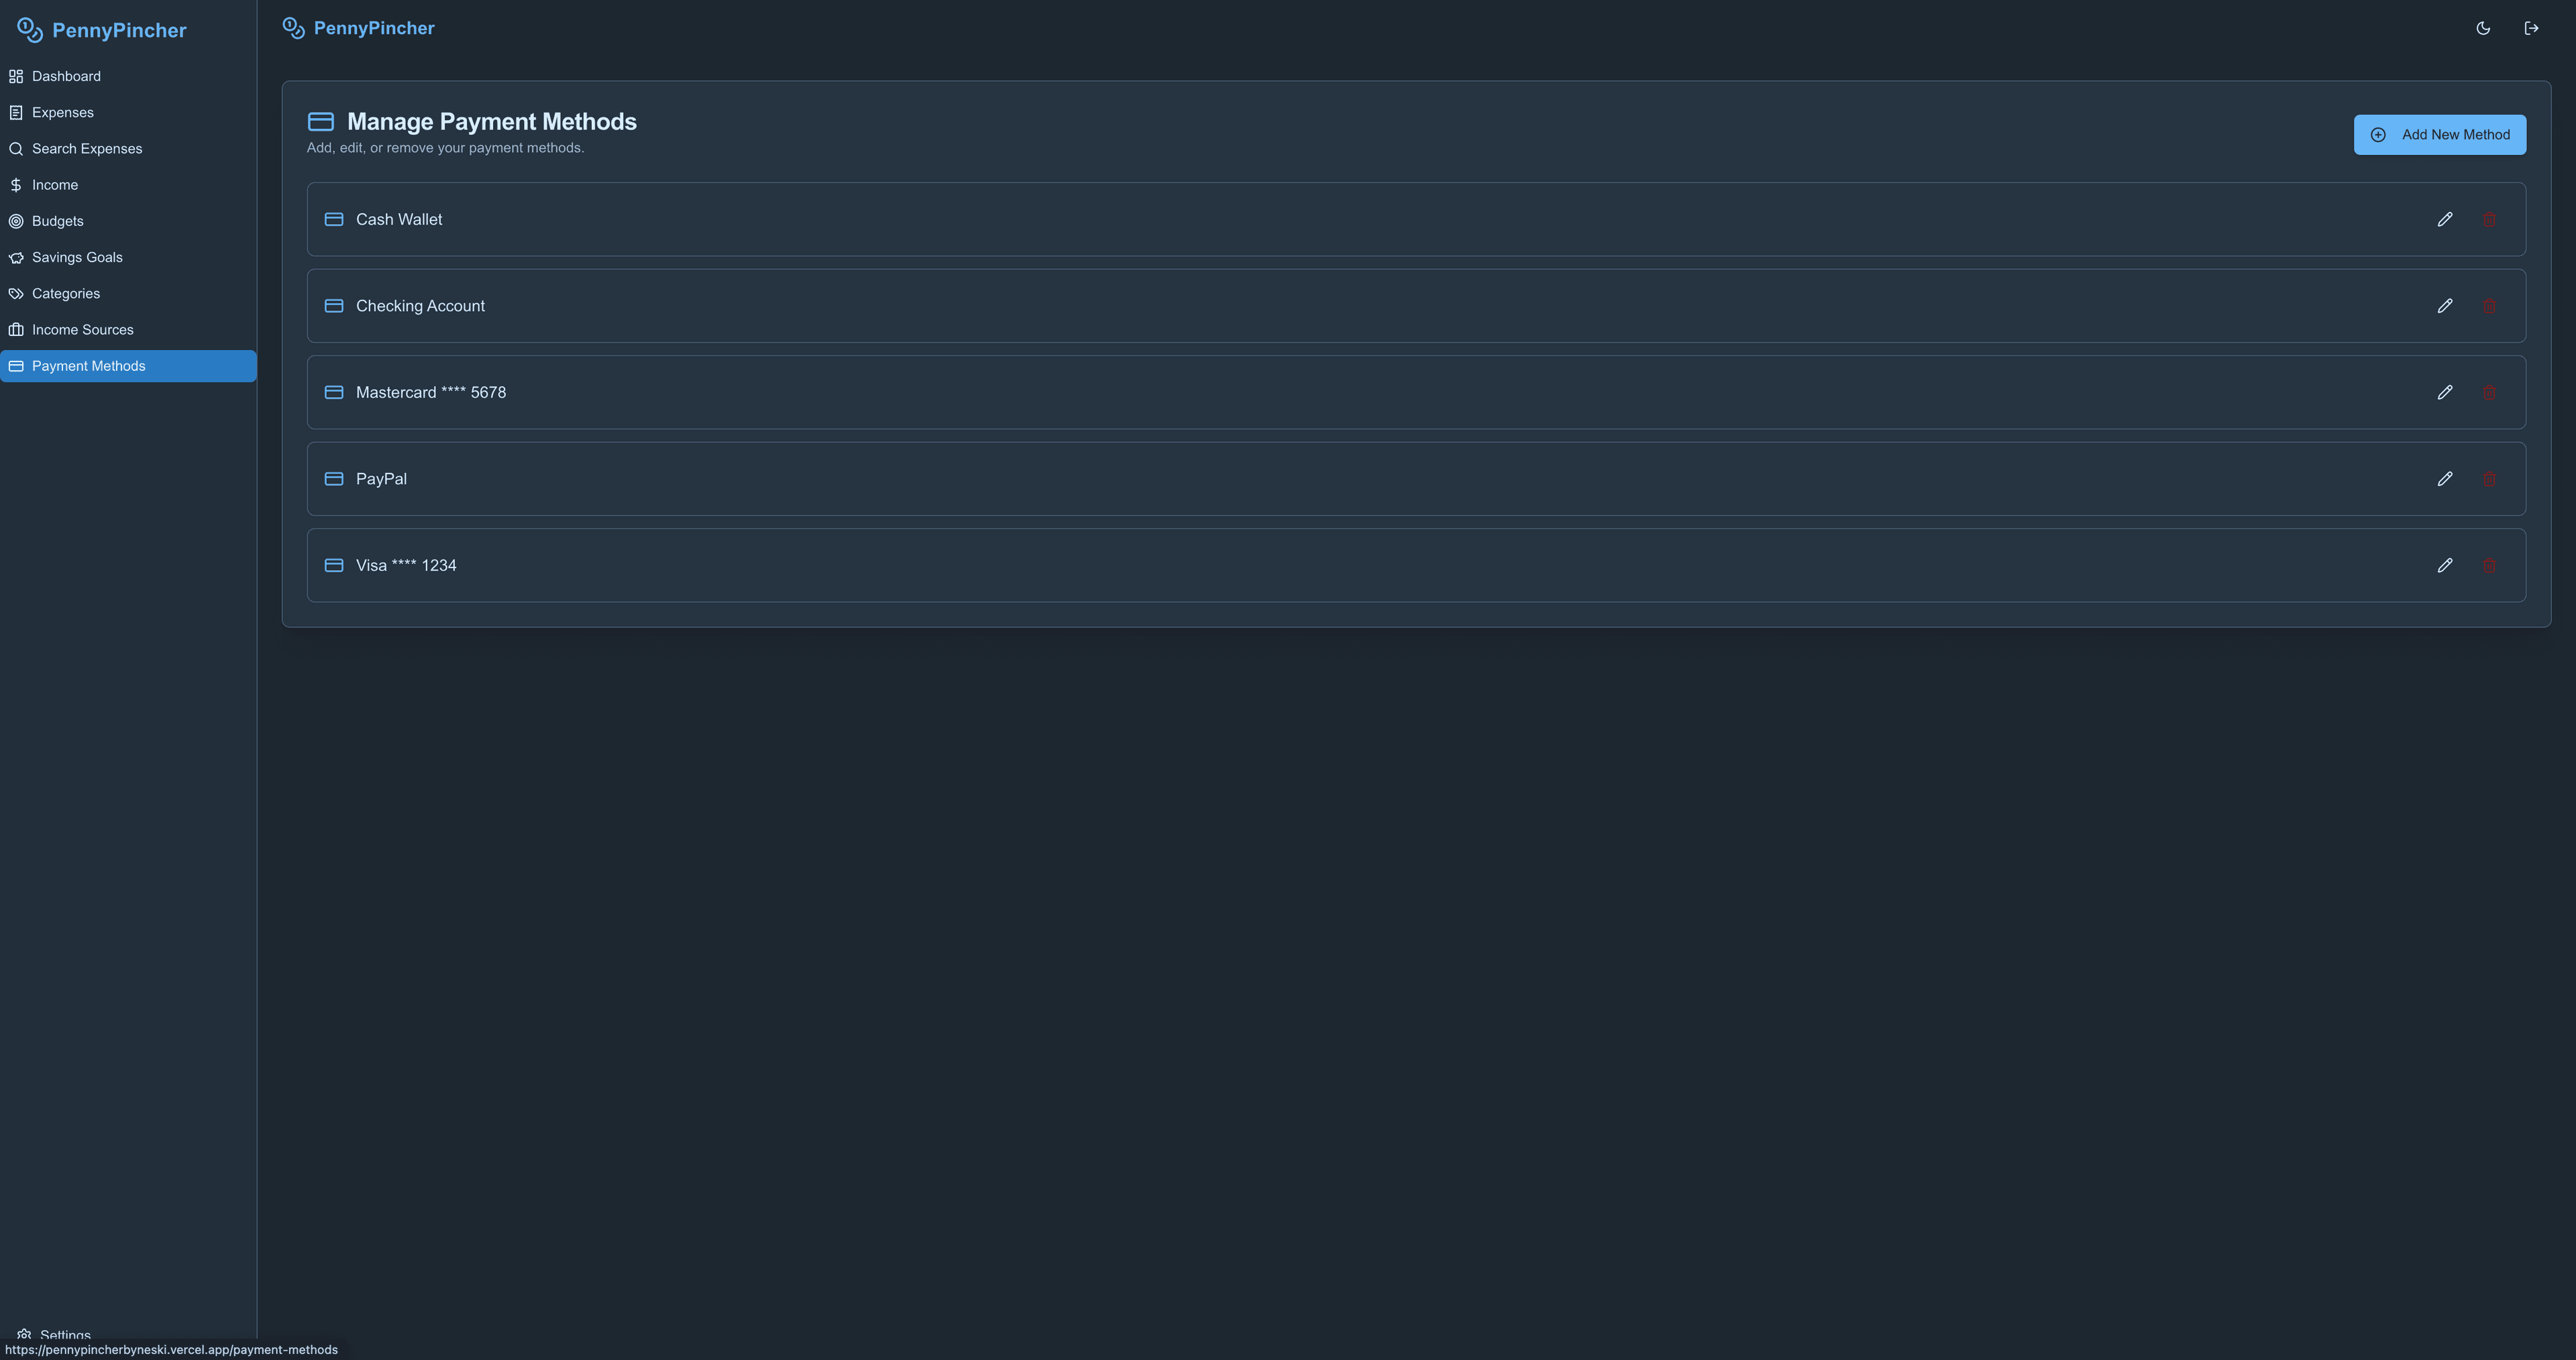The height and width of the screenshot is (1360, 2576).
Task: Remove Checking Account using its trash icon
Action: pyautogui.click(x=2489, y=306)
